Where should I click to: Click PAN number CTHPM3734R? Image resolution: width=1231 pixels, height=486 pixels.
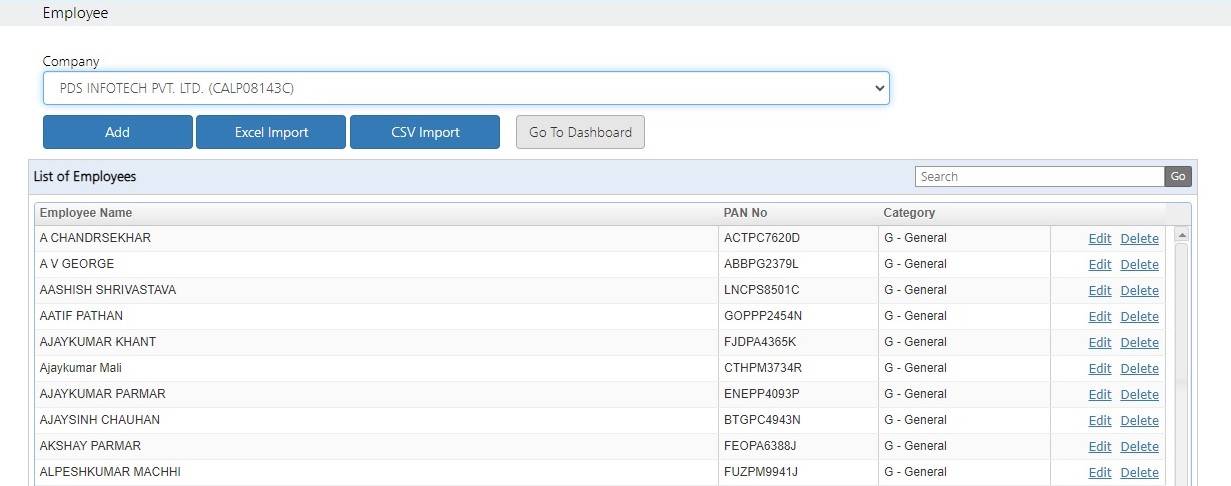(x=764, y=368)
